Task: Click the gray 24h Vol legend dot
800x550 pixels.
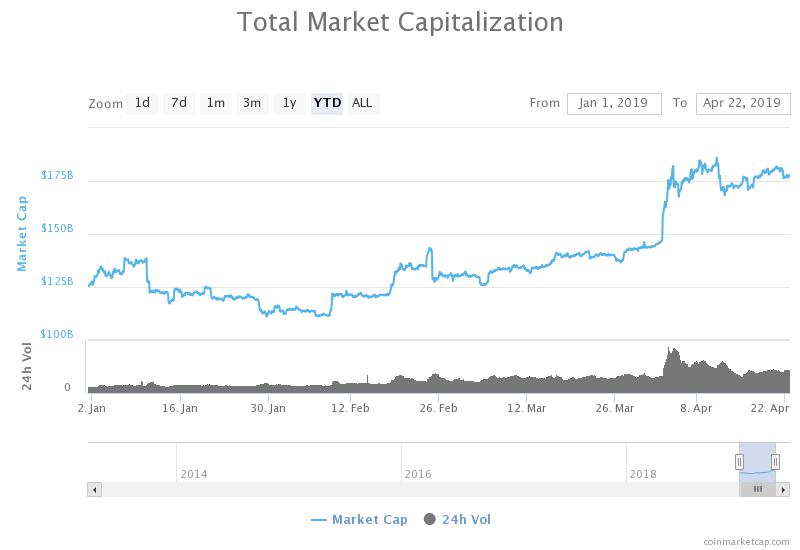Action: 431,519
